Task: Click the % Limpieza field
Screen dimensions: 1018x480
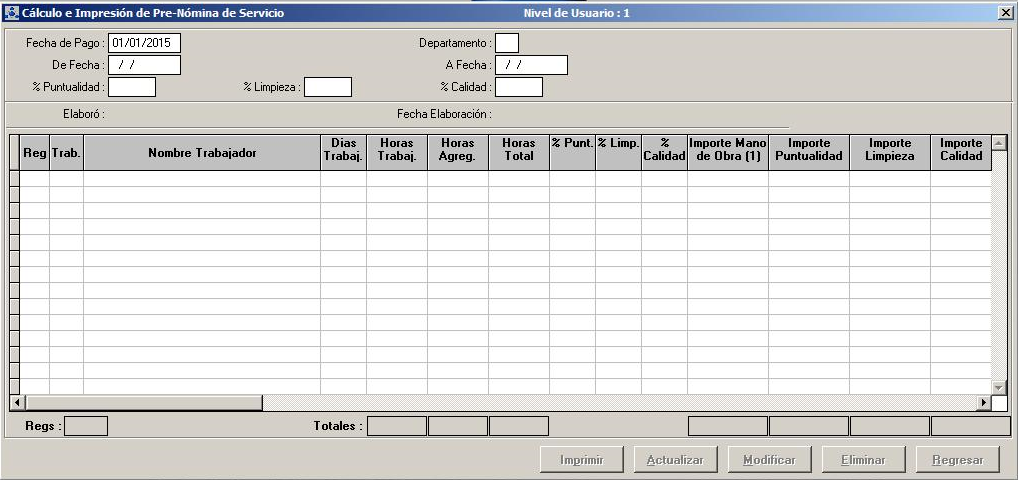Action: [328, 87]
